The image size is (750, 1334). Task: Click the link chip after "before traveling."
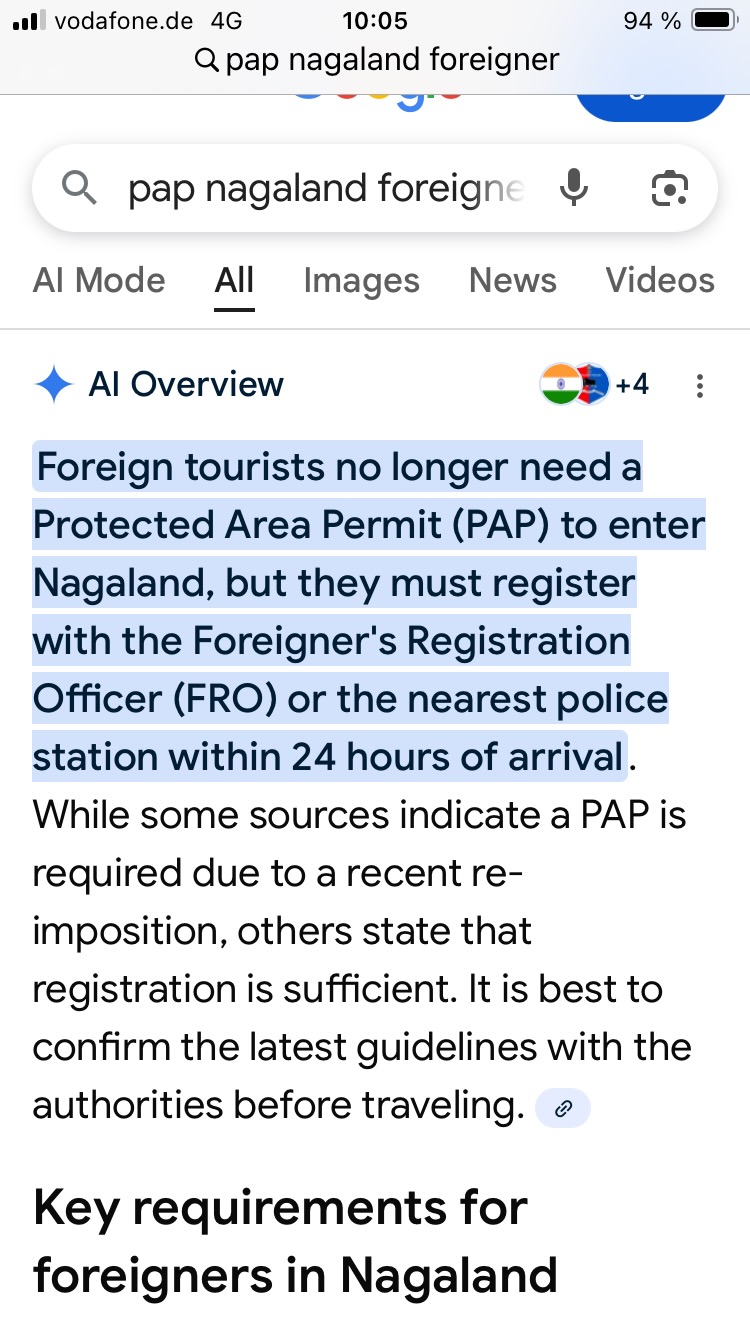(x=563, y=1108)
